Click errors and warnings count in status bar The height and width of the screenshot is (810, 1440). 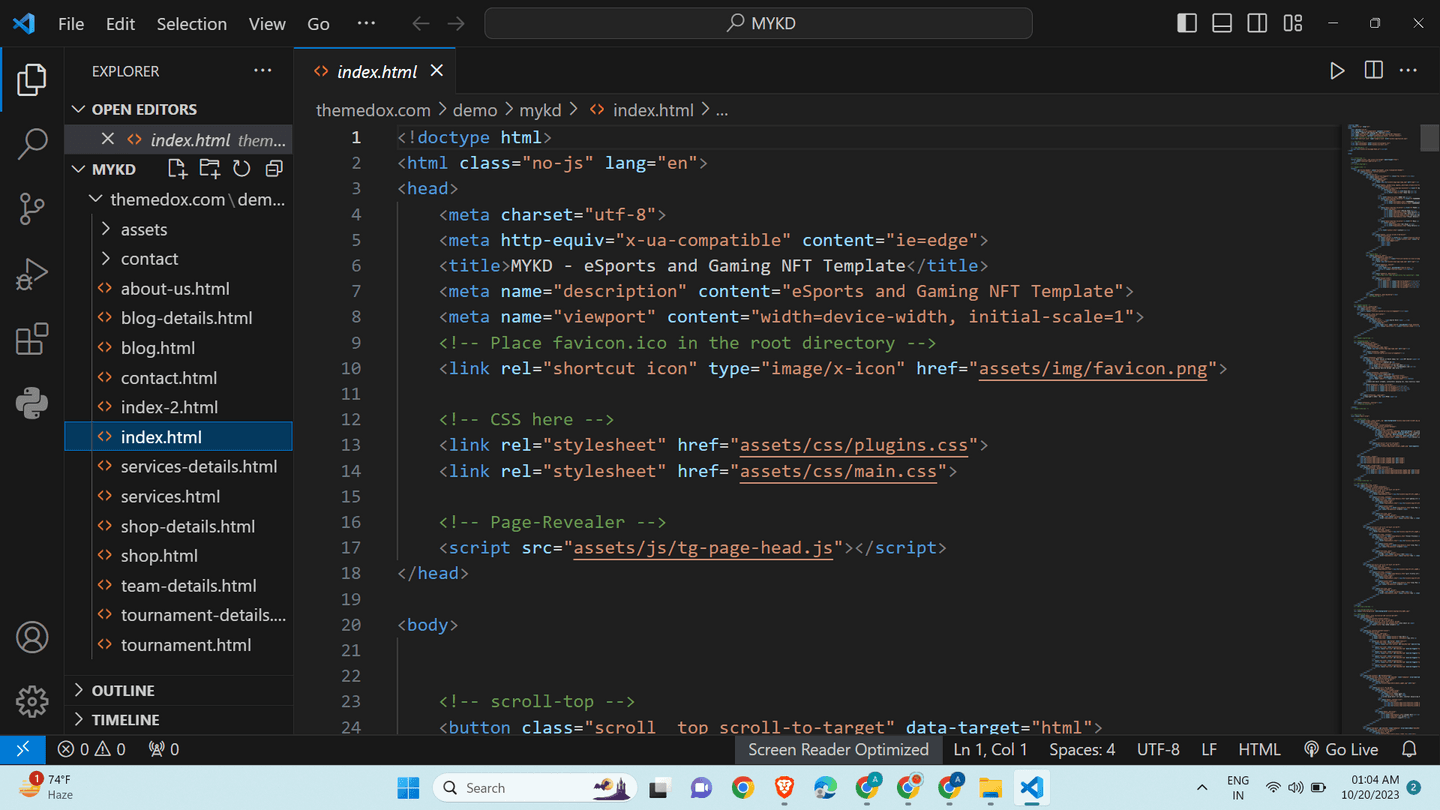click(x=92, y=749)
